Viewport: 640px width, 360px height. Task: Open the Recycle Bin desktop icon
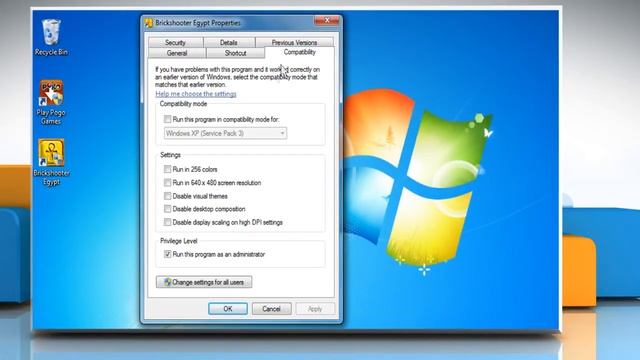coord(51,37)
